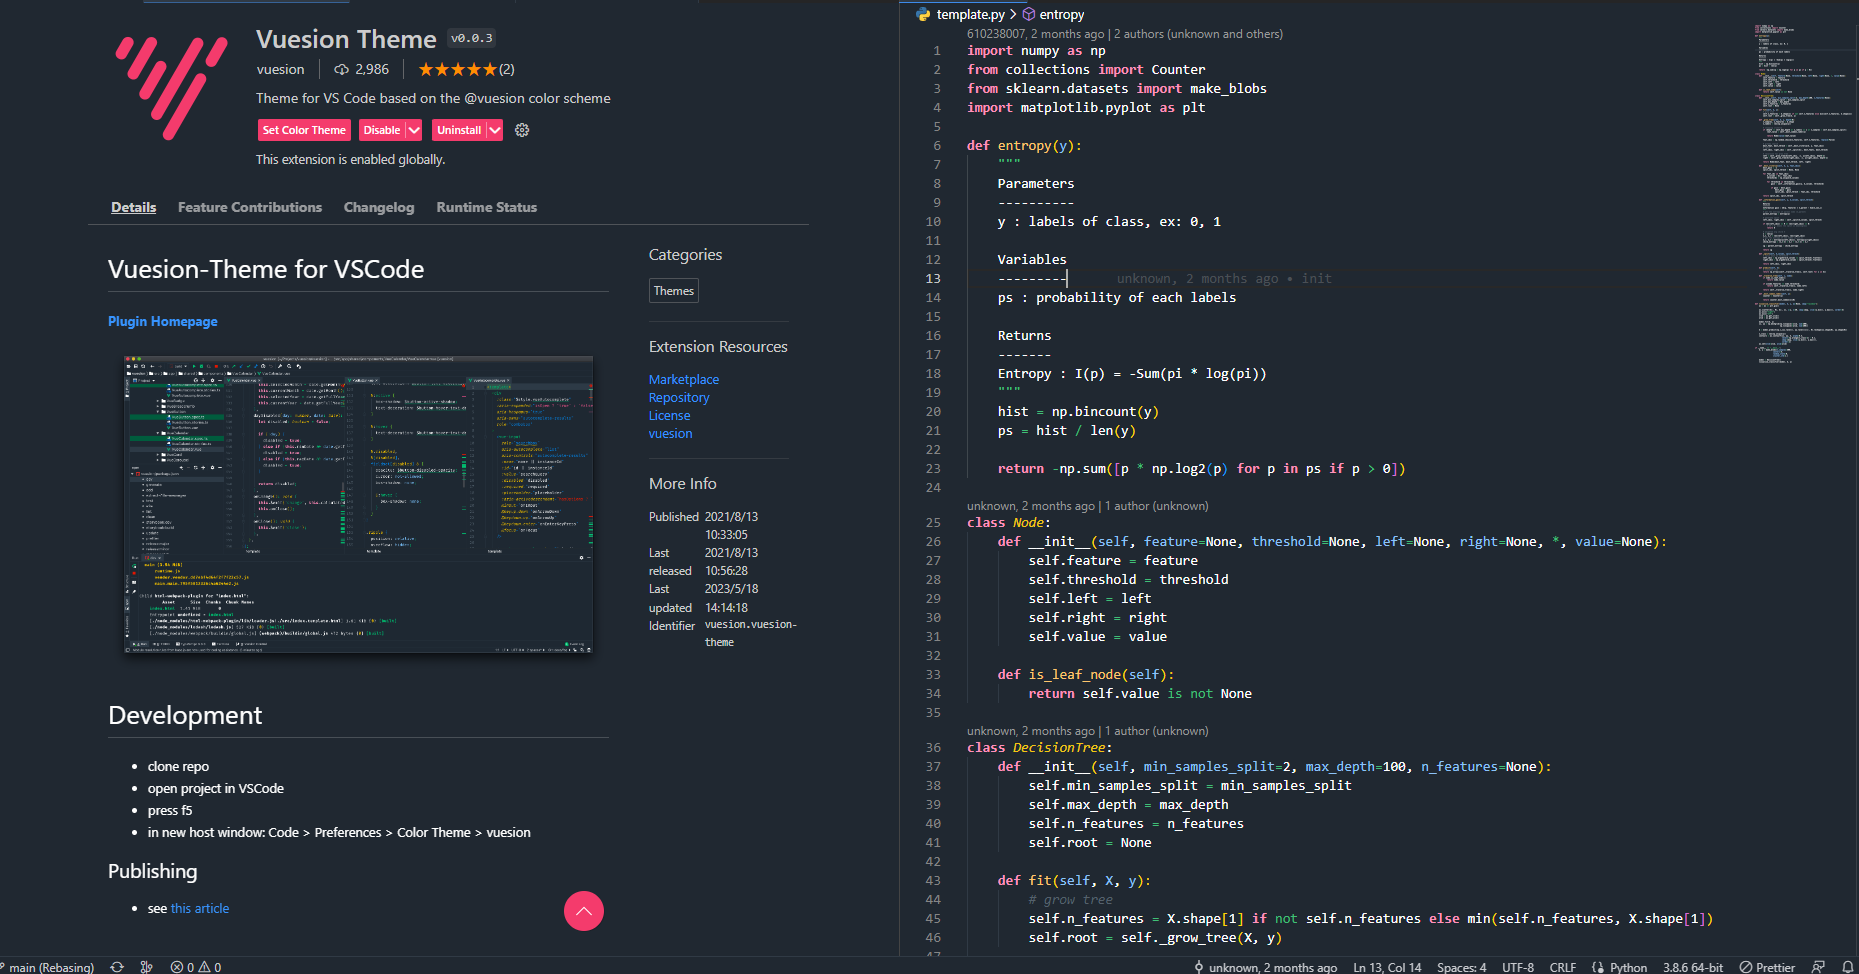Click the inline blame text on line 13

(x=1224, y=278)
